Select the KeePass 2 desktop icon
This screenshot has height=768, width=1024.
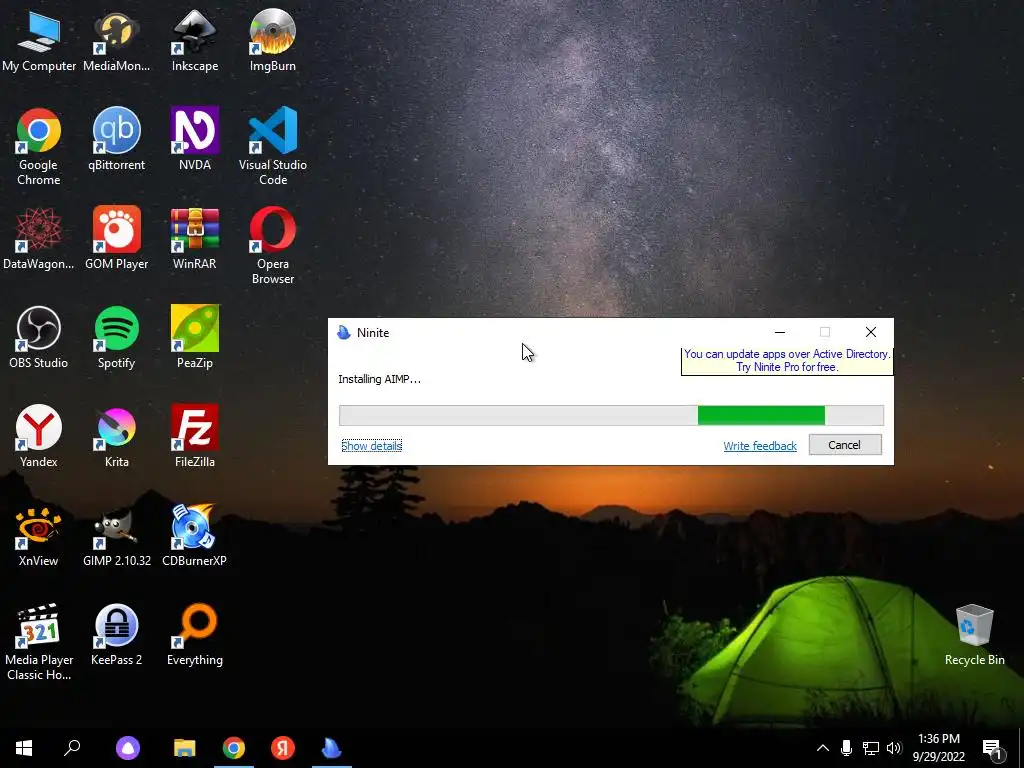(116, 634)
